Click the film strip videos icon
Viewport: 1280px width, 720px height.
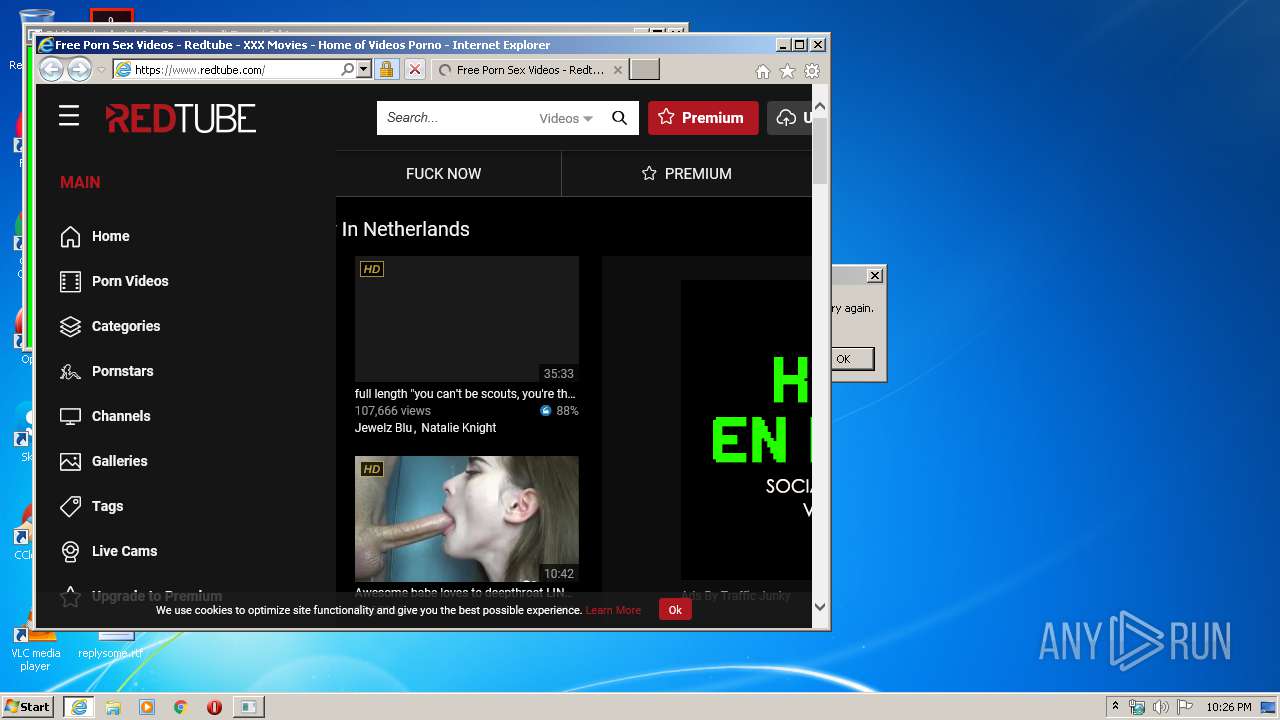point(70,282)
